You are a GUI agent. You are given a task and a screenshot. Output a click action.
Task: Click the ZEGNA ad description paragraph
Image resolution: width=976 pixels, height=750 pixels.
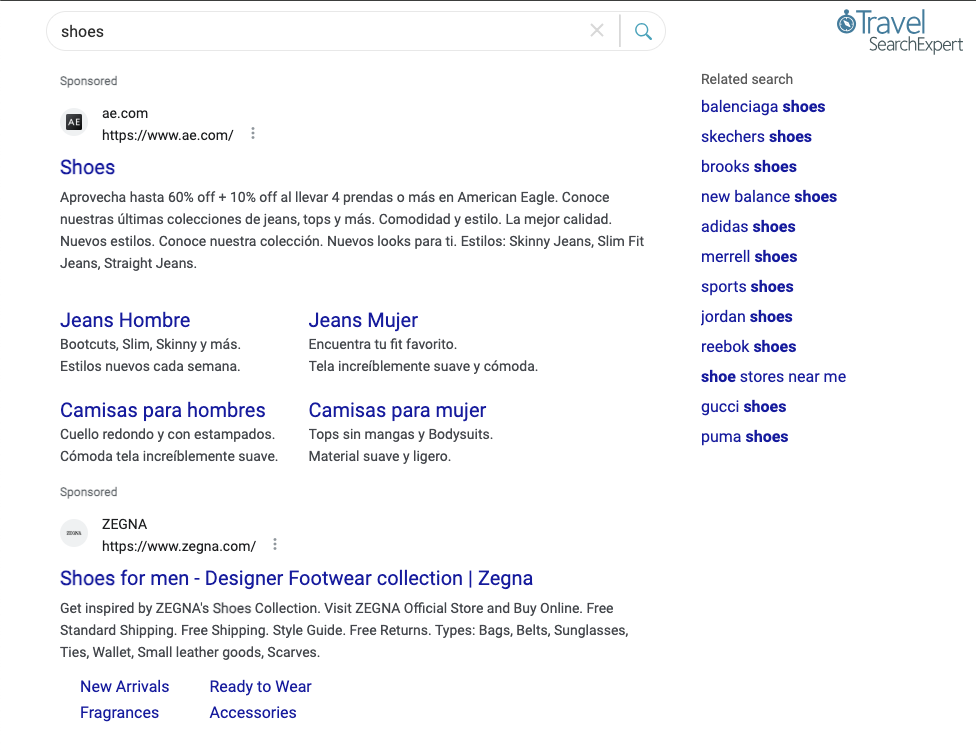[x=344, y=630]
